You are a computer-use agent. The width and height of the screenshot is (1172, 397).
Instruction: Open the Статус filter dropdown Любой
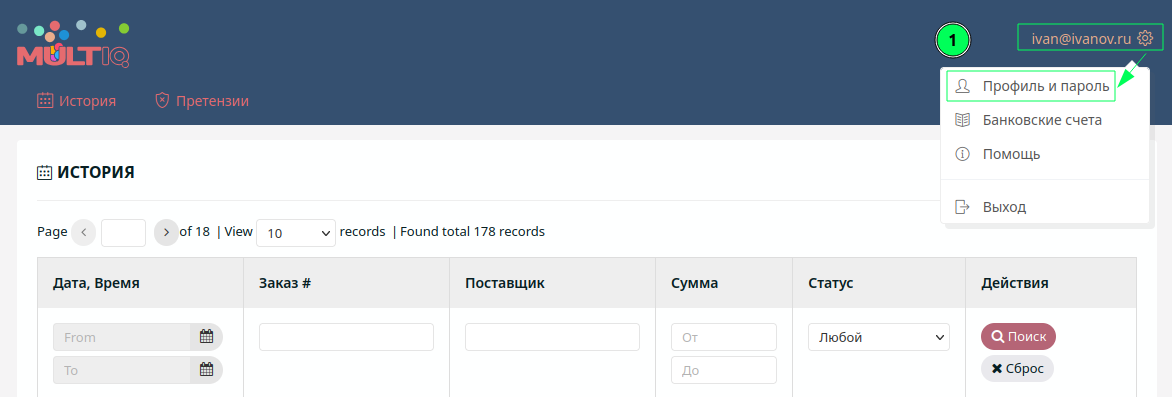pos(879,337)
